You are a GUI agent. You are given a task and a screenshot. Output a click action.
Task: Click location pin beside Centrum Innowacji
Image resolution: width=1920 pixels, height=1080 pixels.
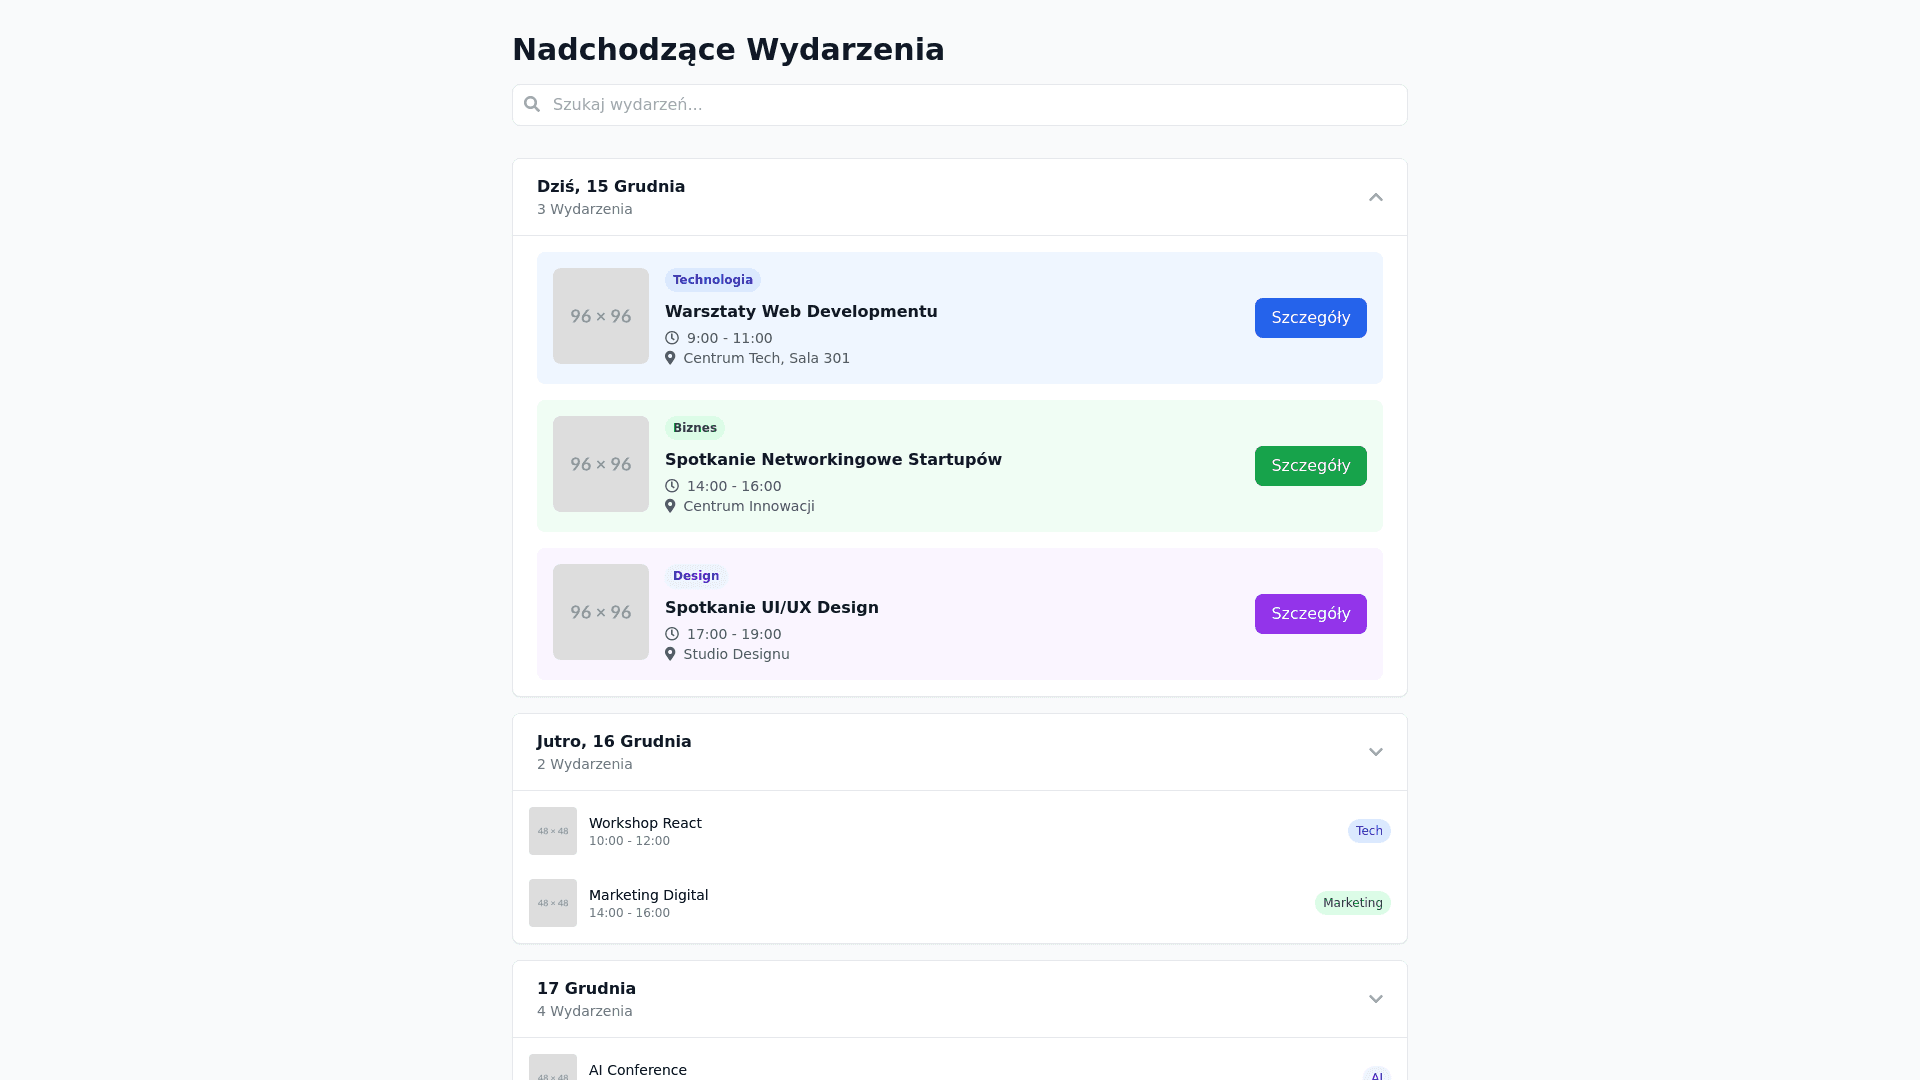pos(670,506)
